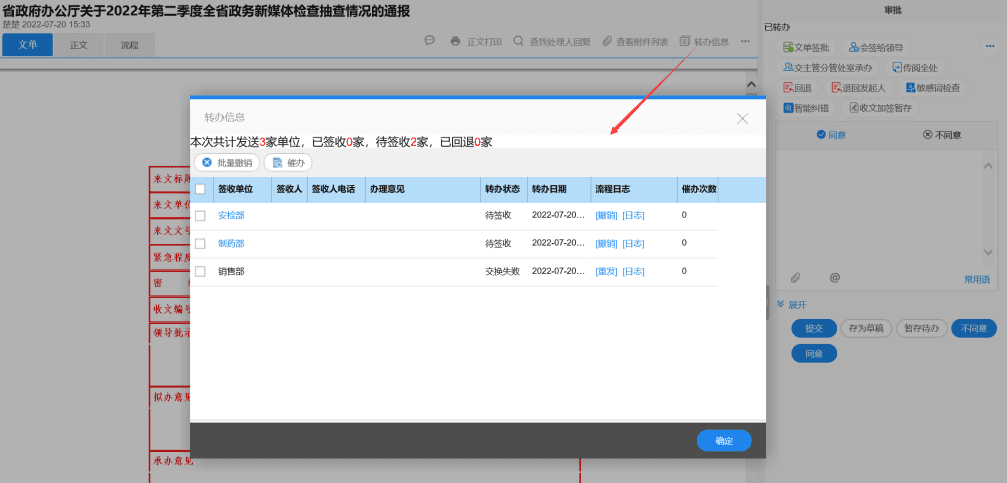Click 敏感词检查 button
Image resolution: width=1007 pixels, height=483 pixels.
(932, 88)
